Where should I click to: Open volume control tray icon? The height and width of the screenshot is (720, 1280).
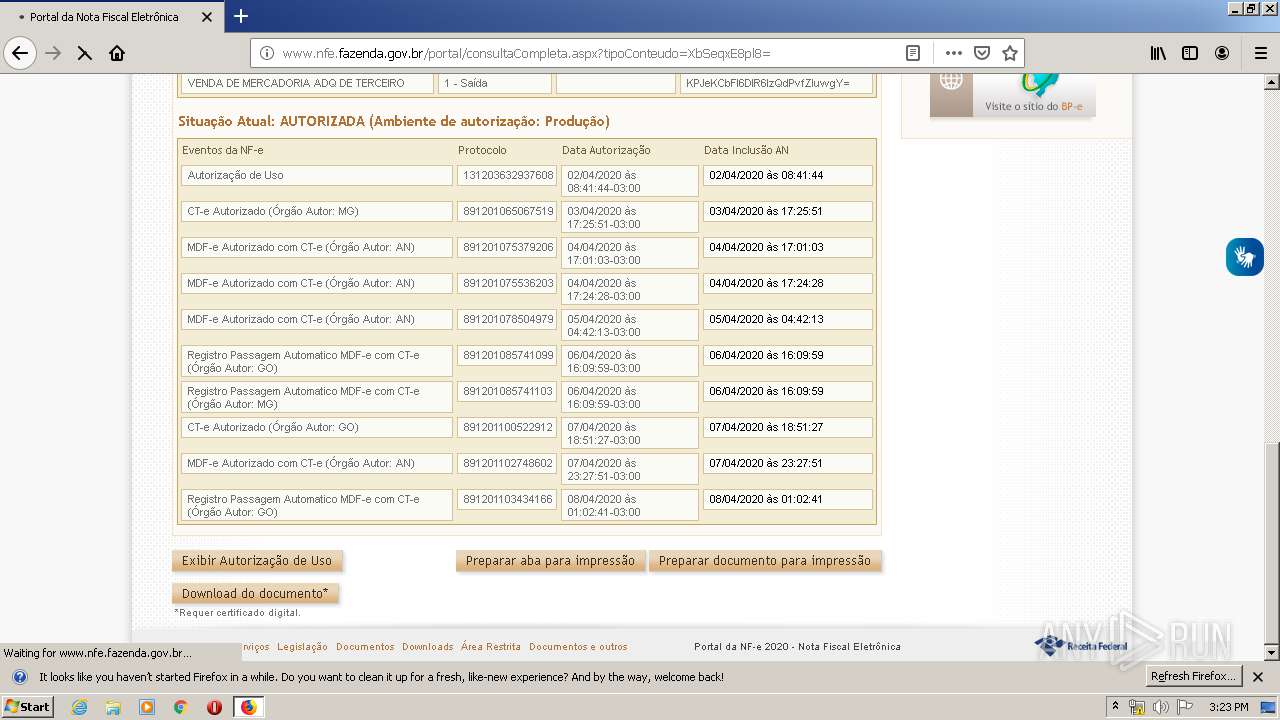coord(1160,707)
